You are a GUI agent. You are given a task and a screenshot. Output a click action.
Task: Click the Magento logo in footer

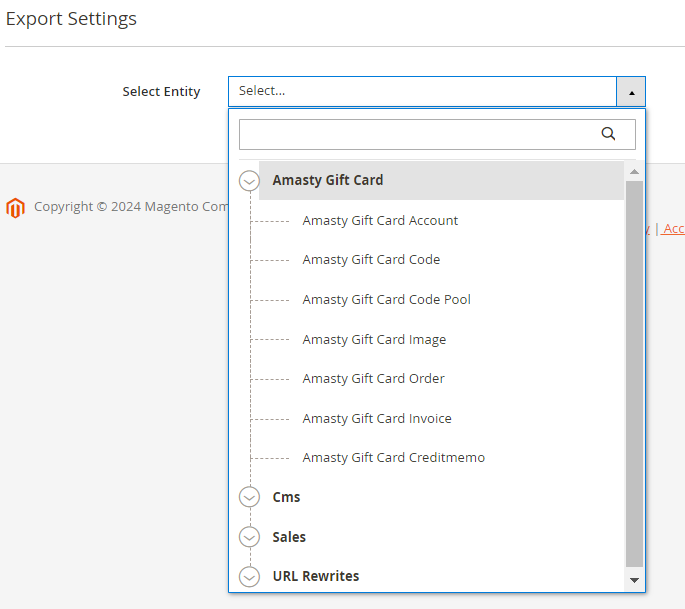[15, 208]
